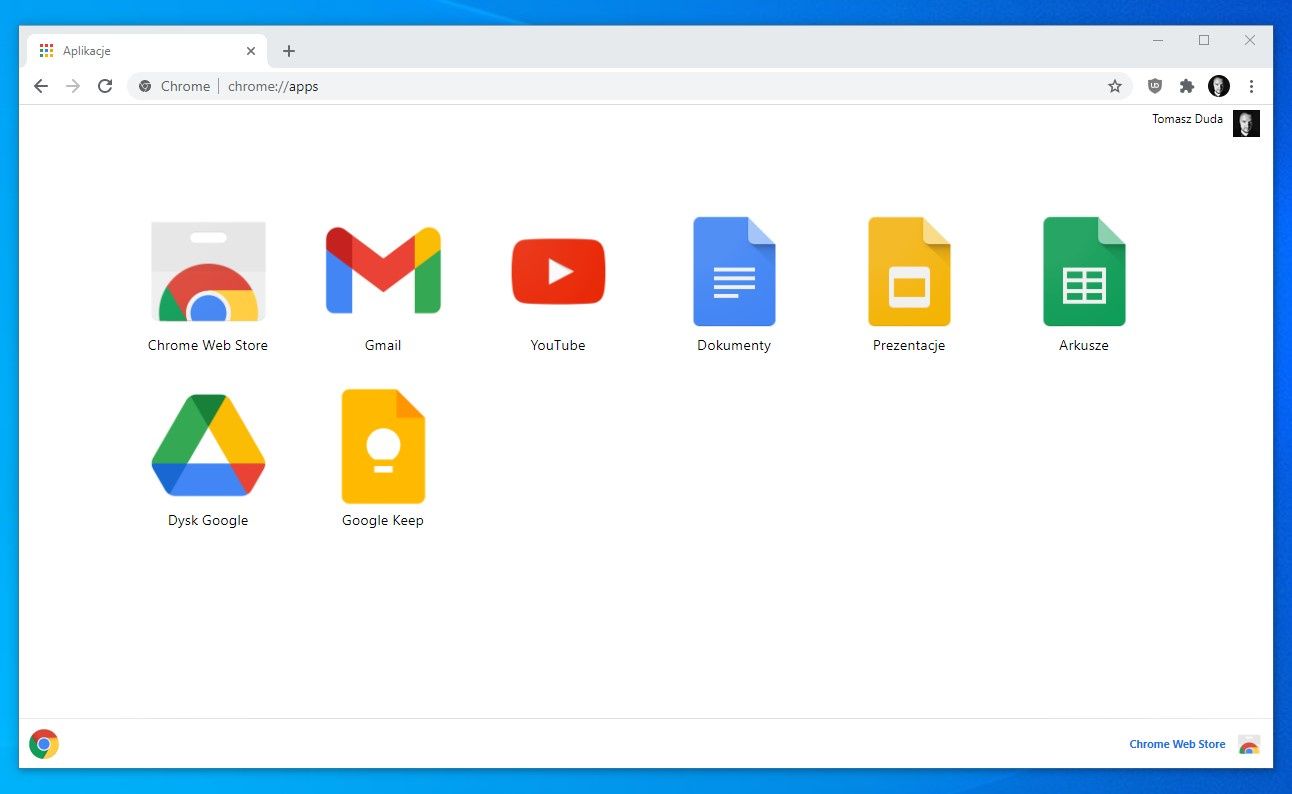Click the "YouTube" label text
This screenshot has height=794, width=1292.
click(558, 345)
